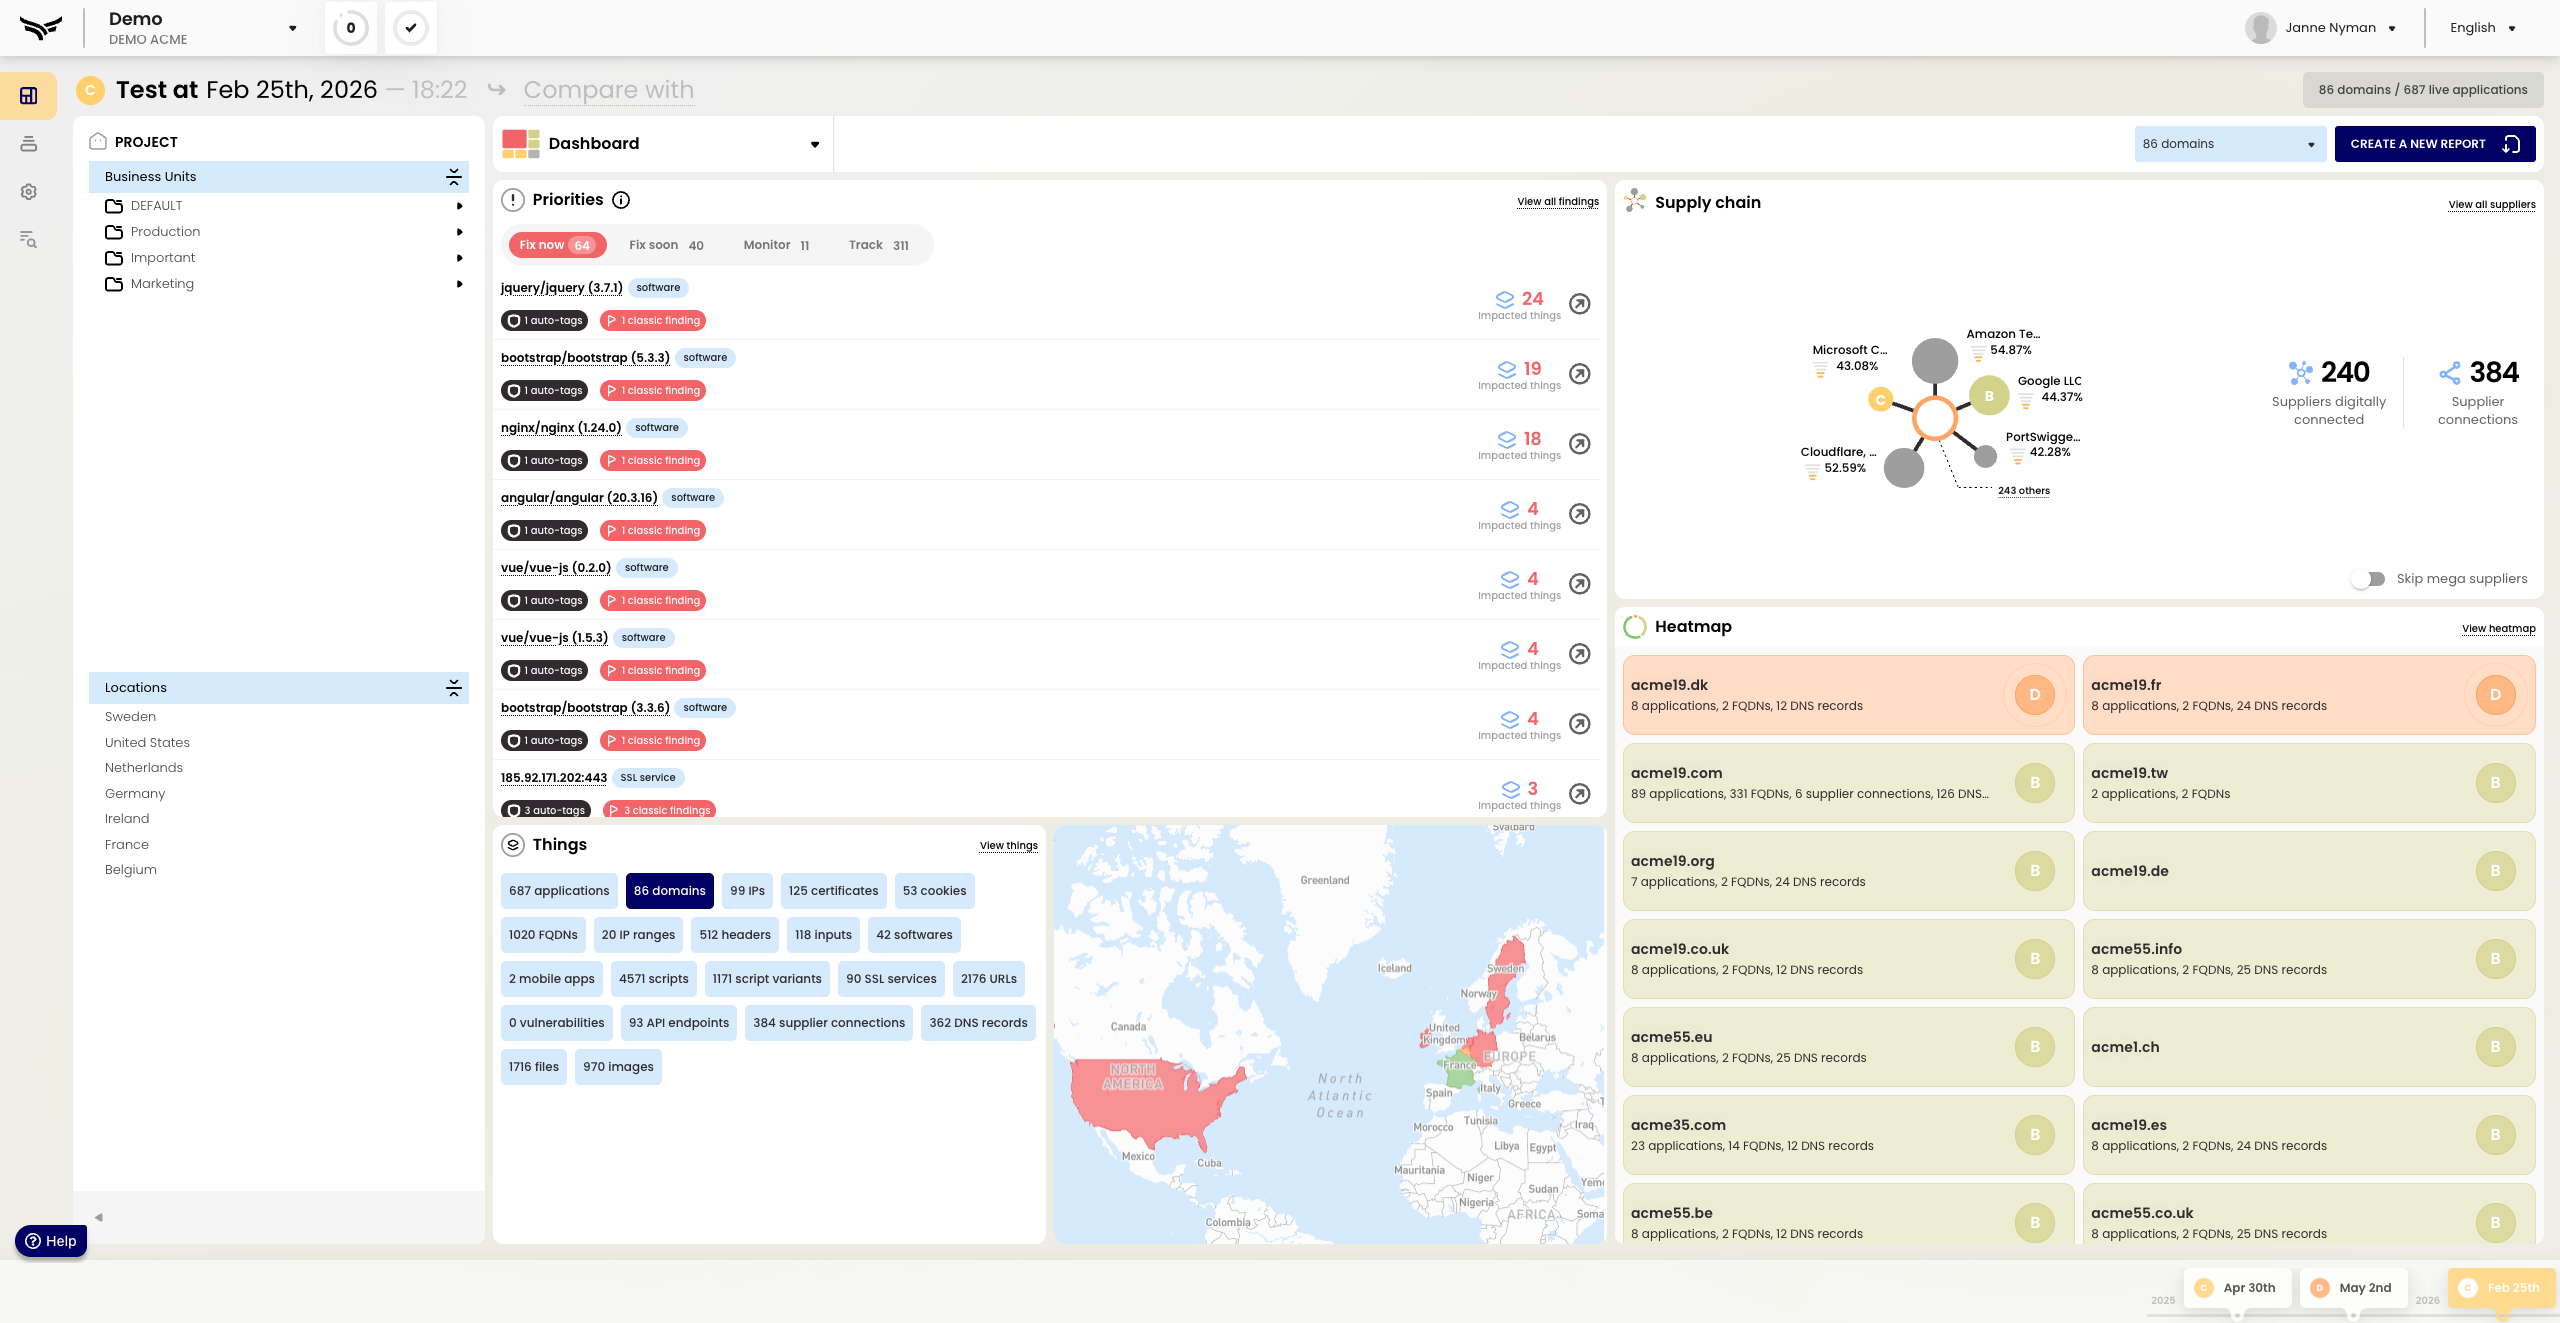Collapse the Business Units section
2560x1323 pixels.
(453, 177)
